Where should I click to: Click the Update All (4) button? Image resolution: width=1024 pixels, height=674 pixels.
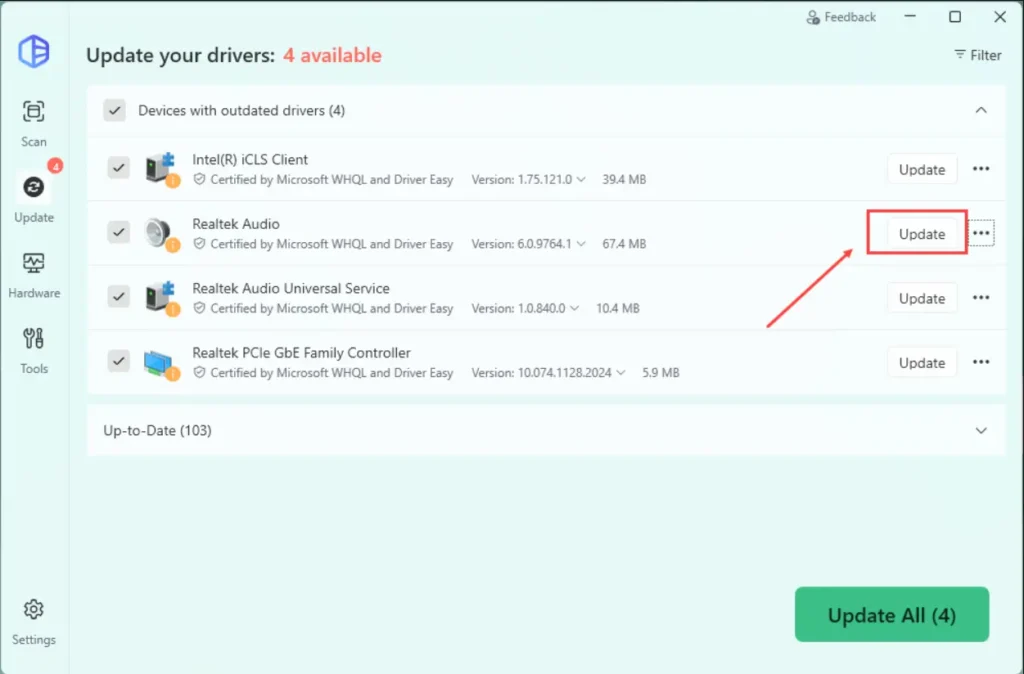click(891, 614)
